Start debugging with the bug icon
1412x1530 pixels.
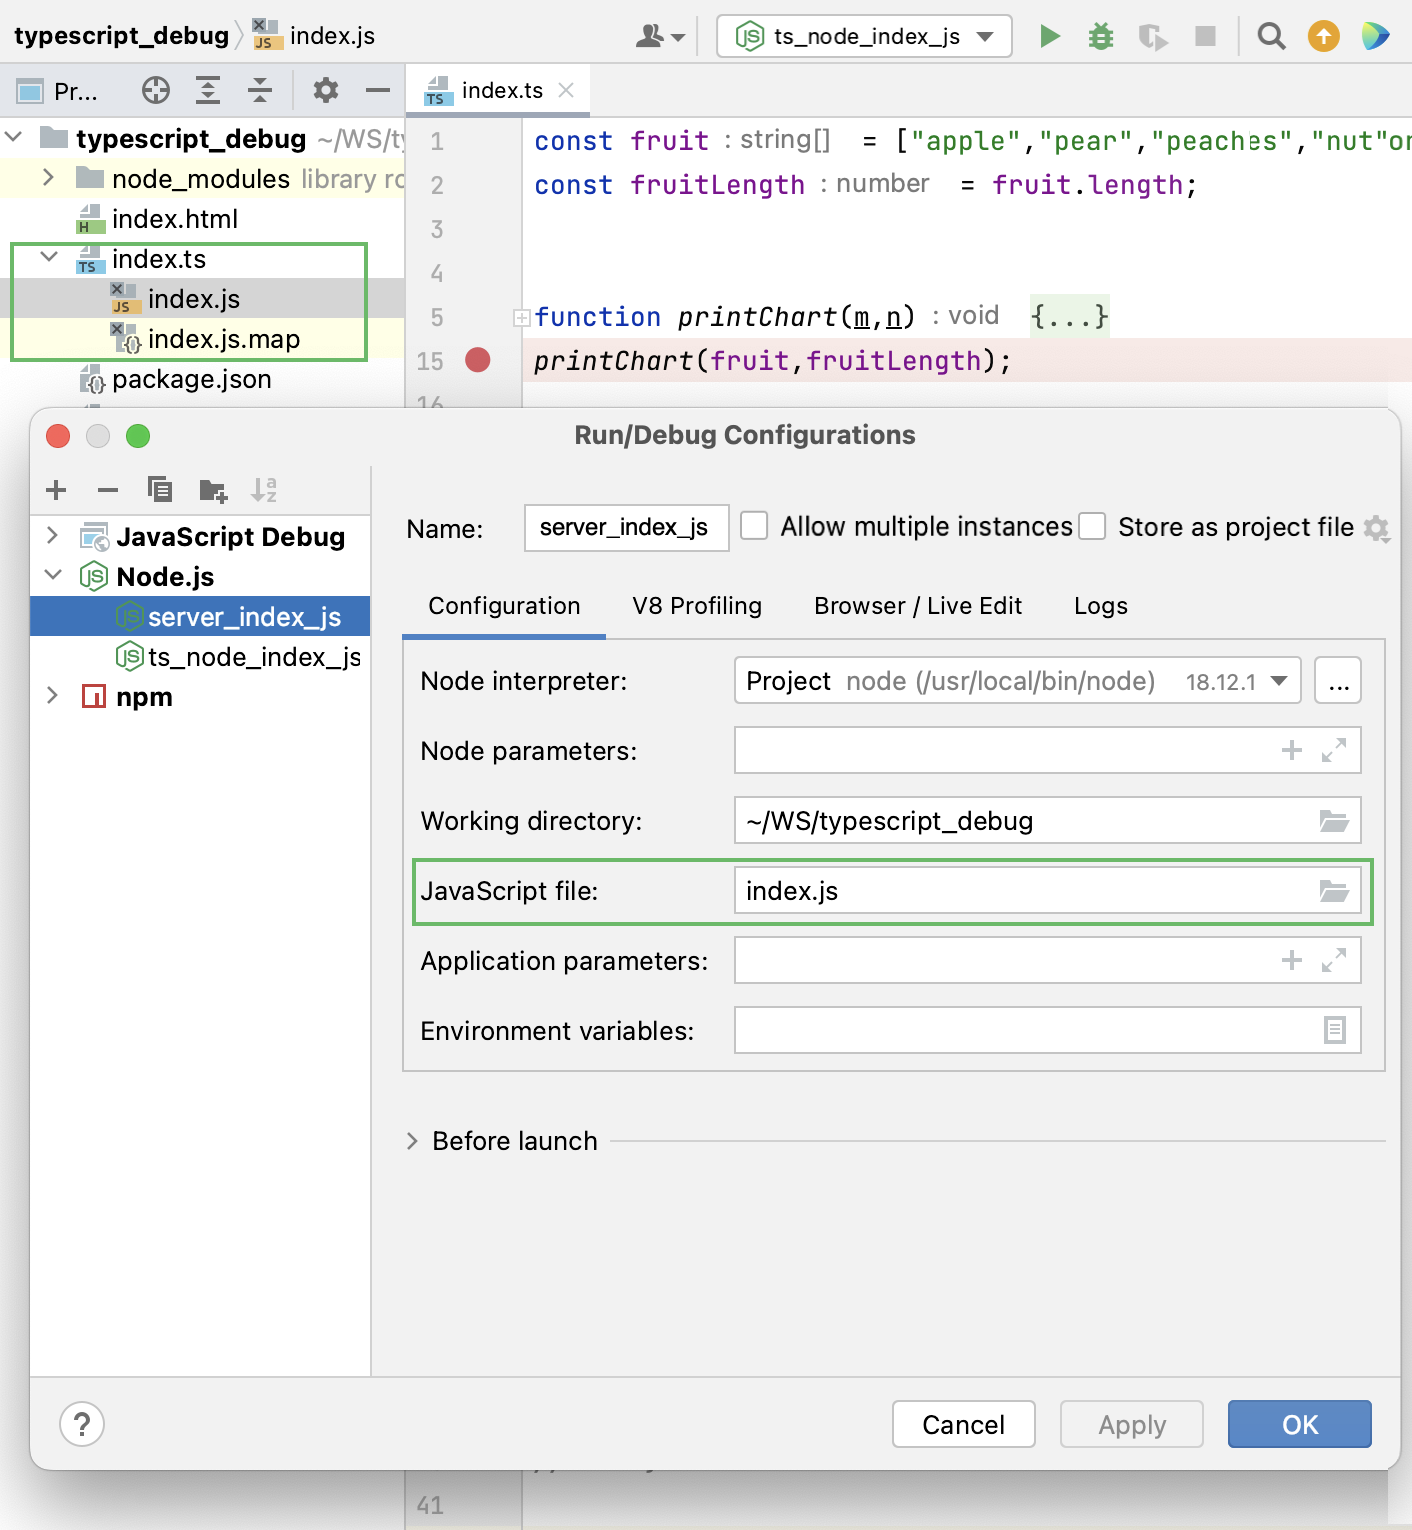(x=1101, y=35)
